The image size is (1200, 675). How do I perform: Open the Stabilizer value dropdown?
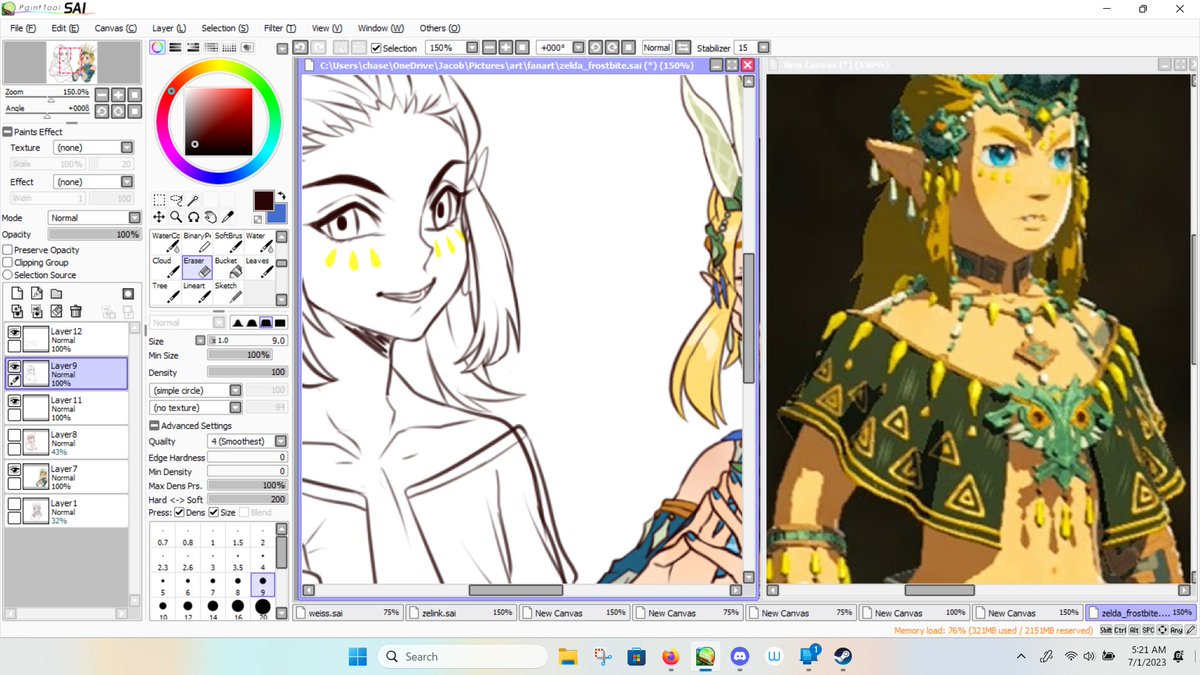[x=764, y=47]
